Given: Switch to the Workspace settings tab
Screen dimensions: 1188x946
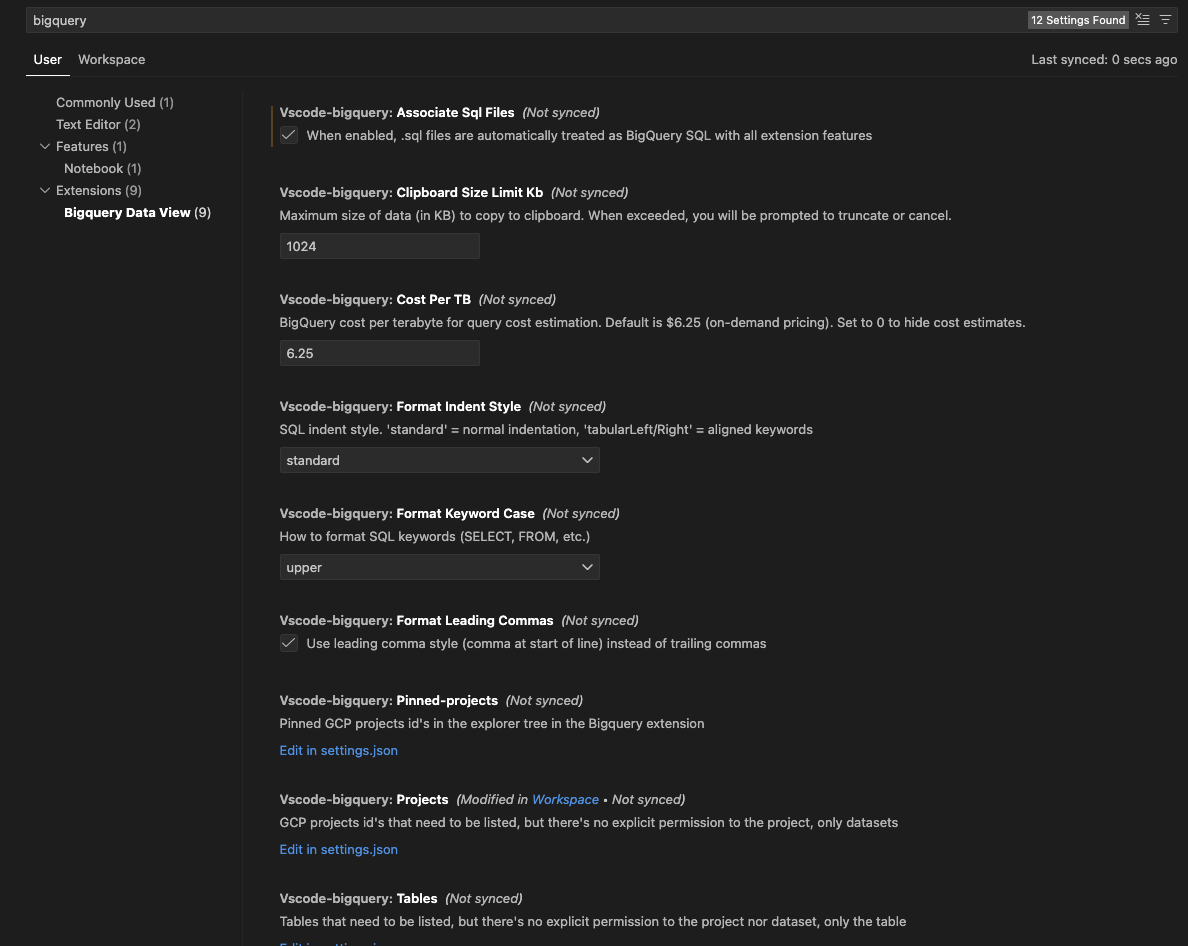Looking at the screenshot, I should [111, 59].
